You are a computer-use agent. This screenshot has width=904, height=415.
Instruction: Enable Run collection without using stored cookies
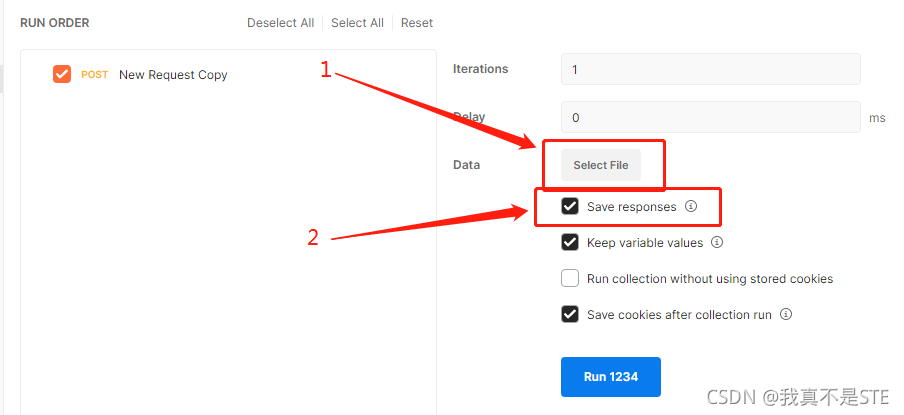click(x=570, y=278)
